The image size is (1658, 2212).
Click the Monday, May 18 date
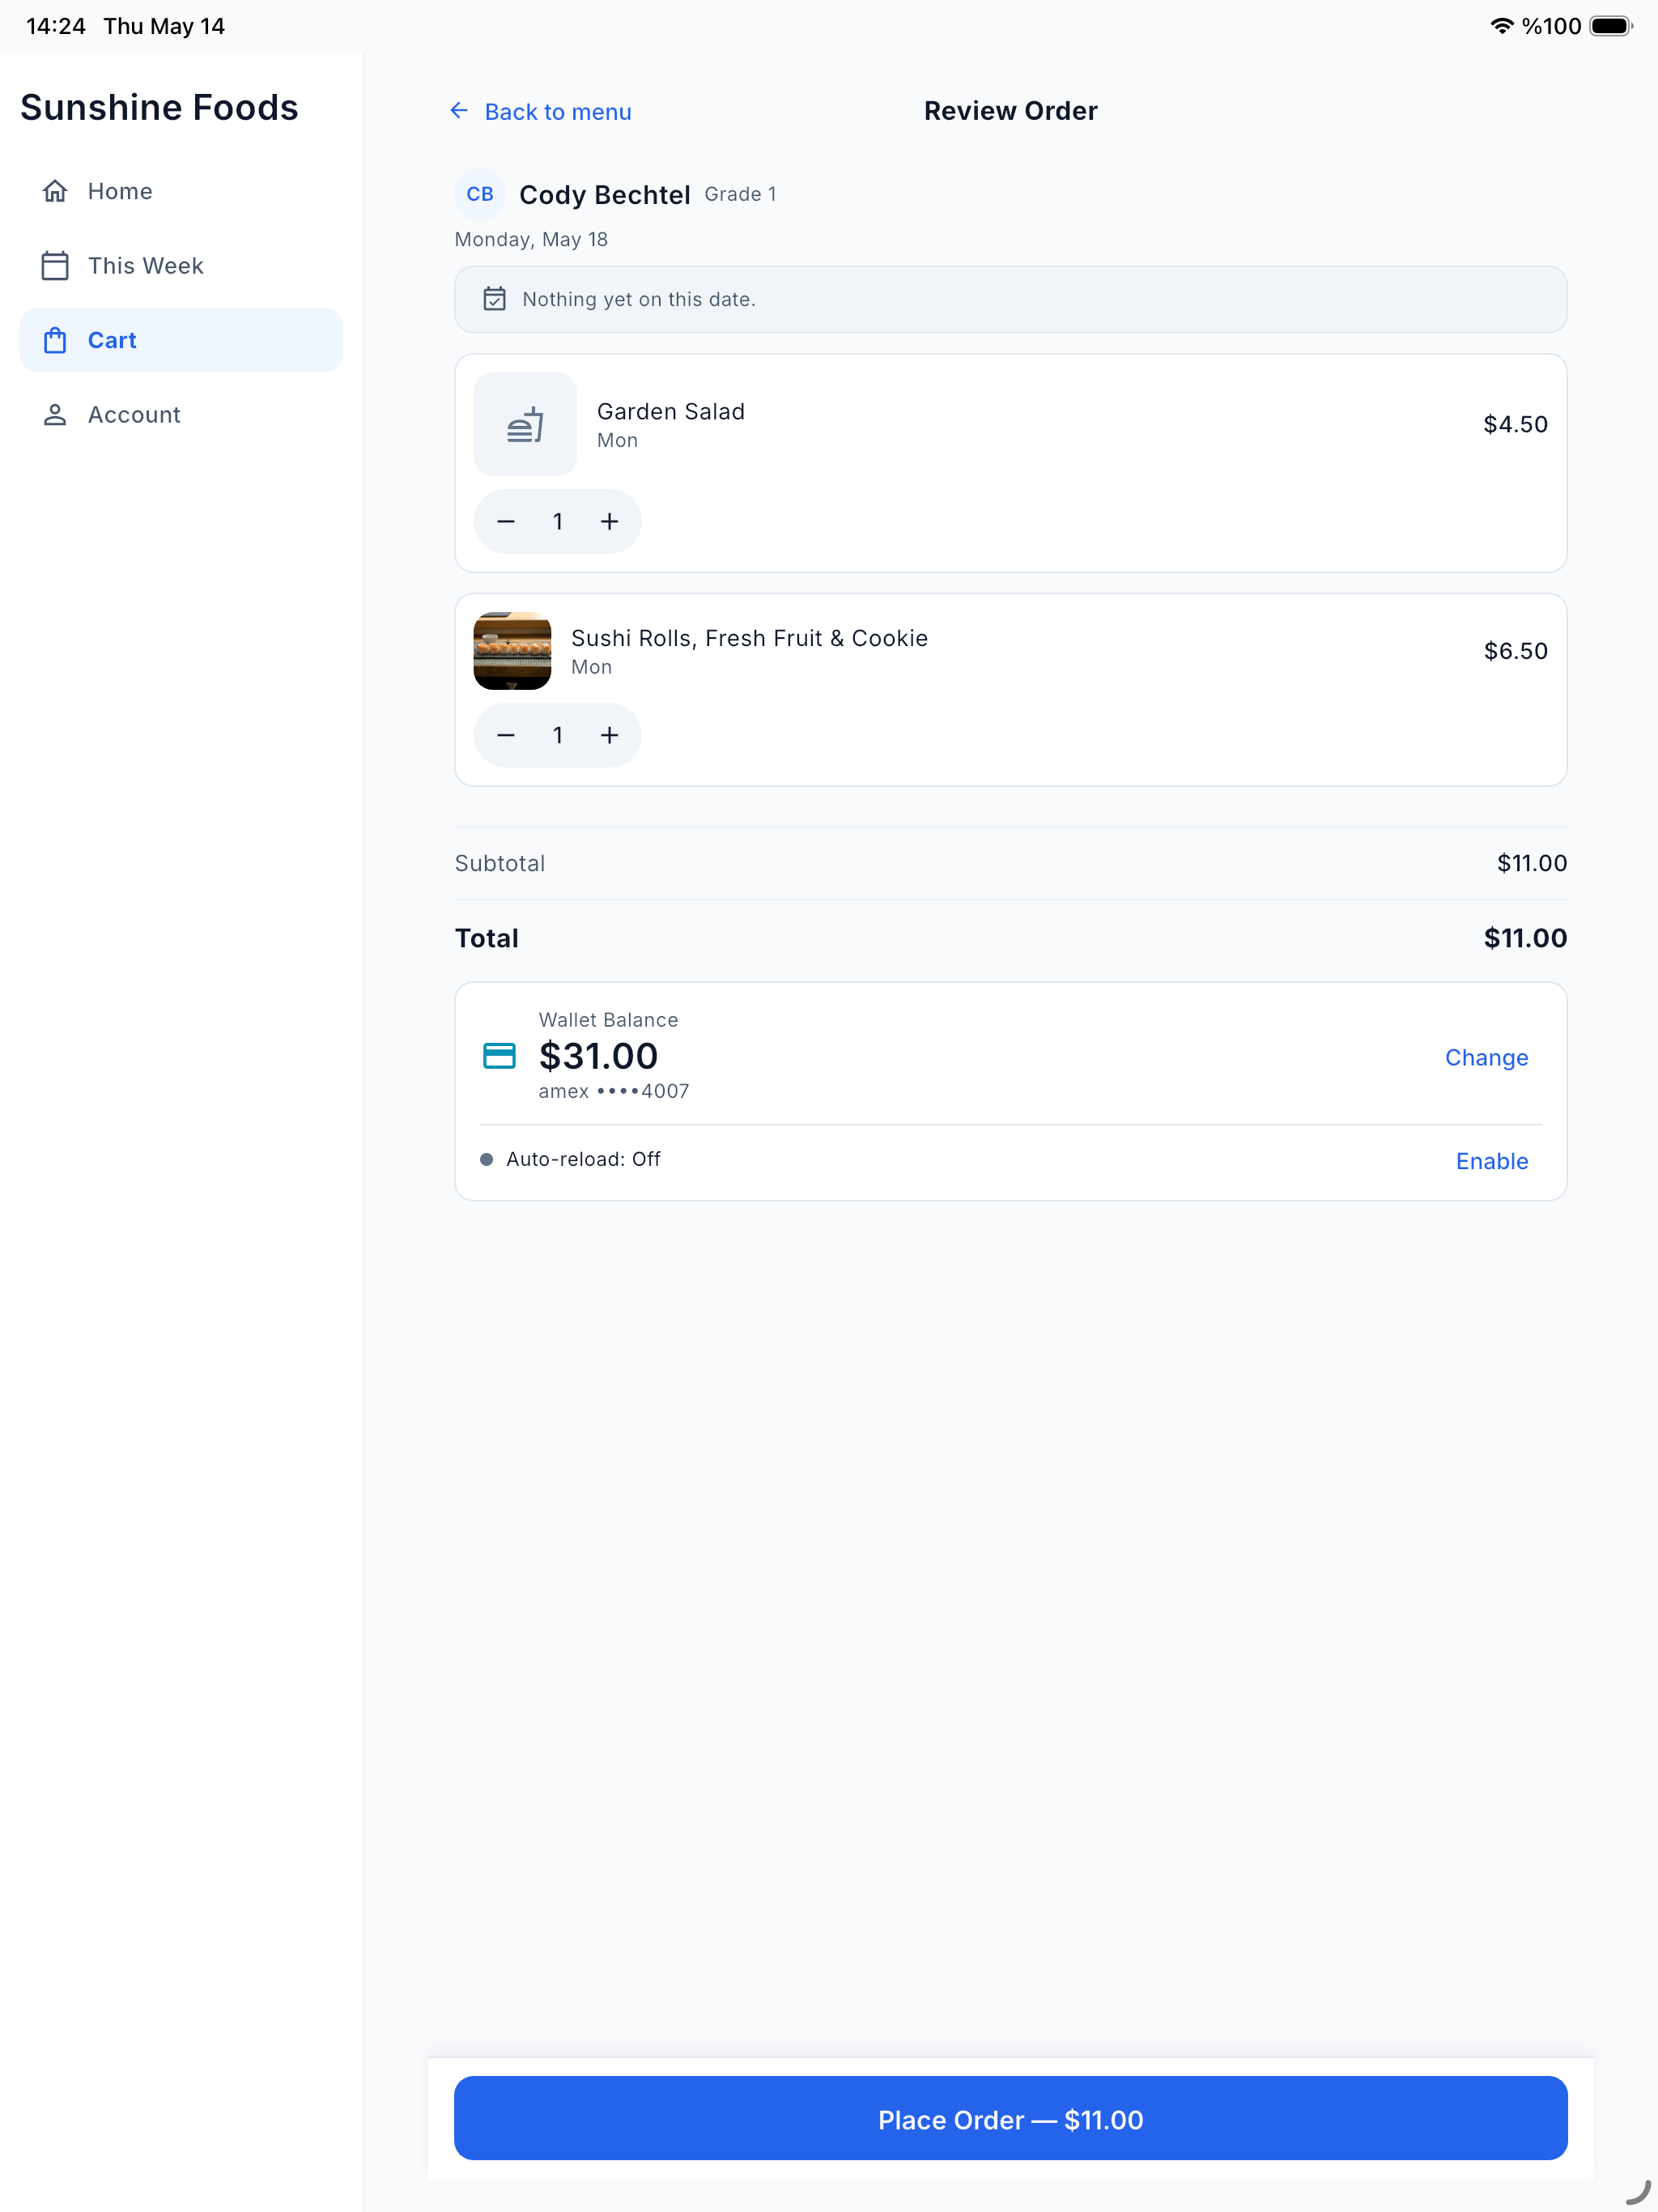pos(531,239)
